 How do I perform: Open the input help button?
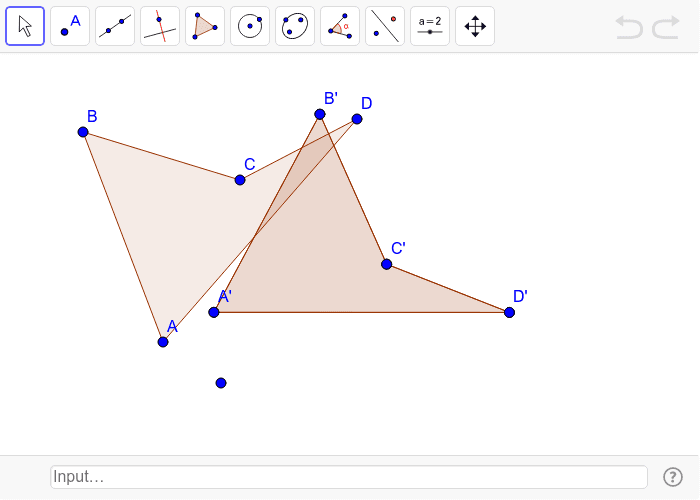(x=672, y=477)
